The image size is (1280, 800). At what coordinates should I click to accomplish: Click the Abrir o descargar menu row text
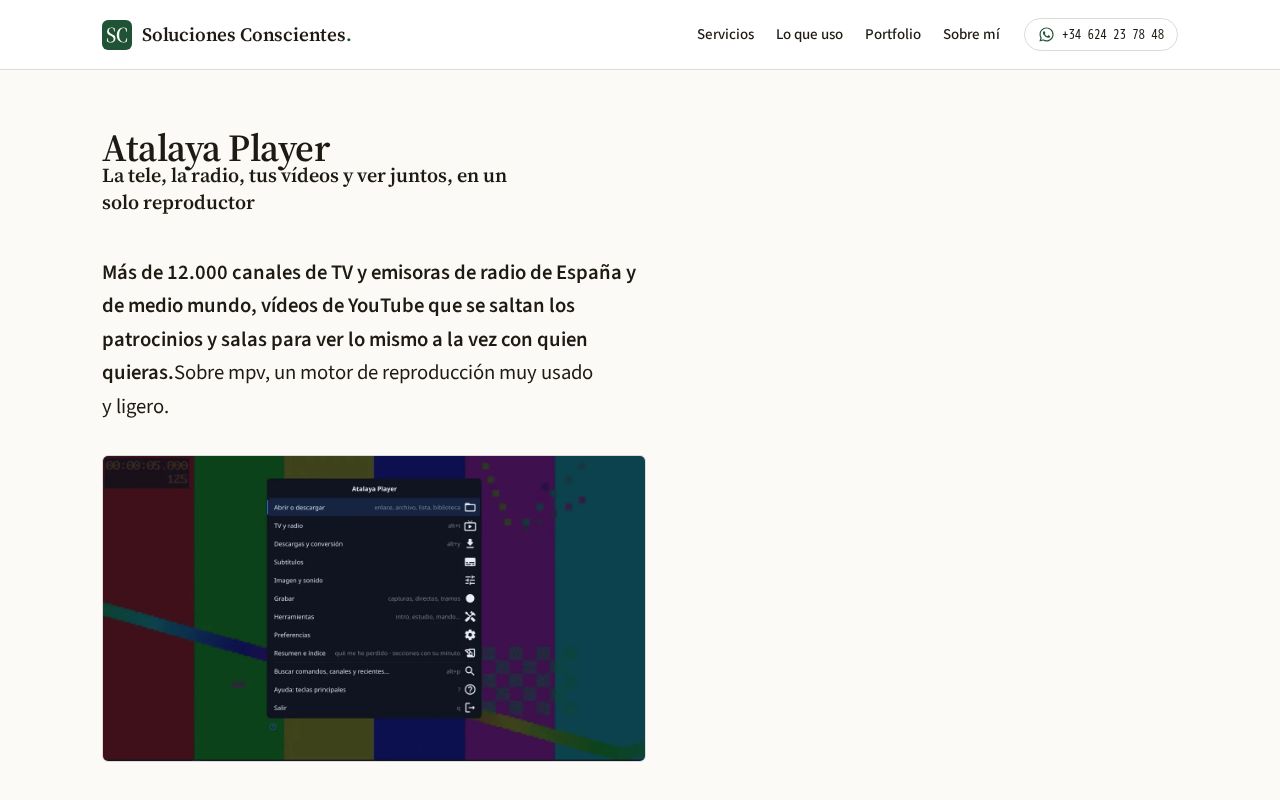pyautogui.click(x=299, y=508)
